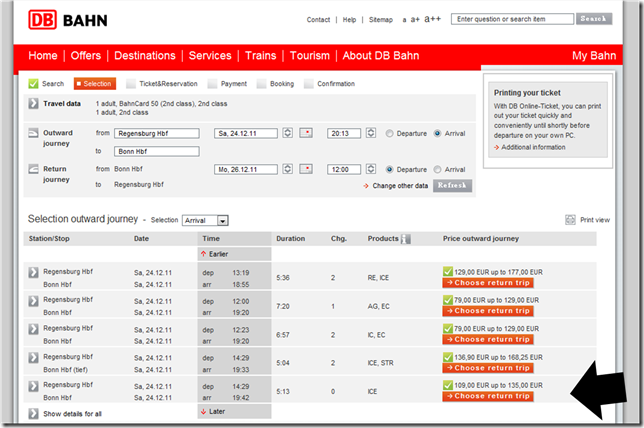Expand Show details for all
Screen dimensions: 644x428
point(33,414)
